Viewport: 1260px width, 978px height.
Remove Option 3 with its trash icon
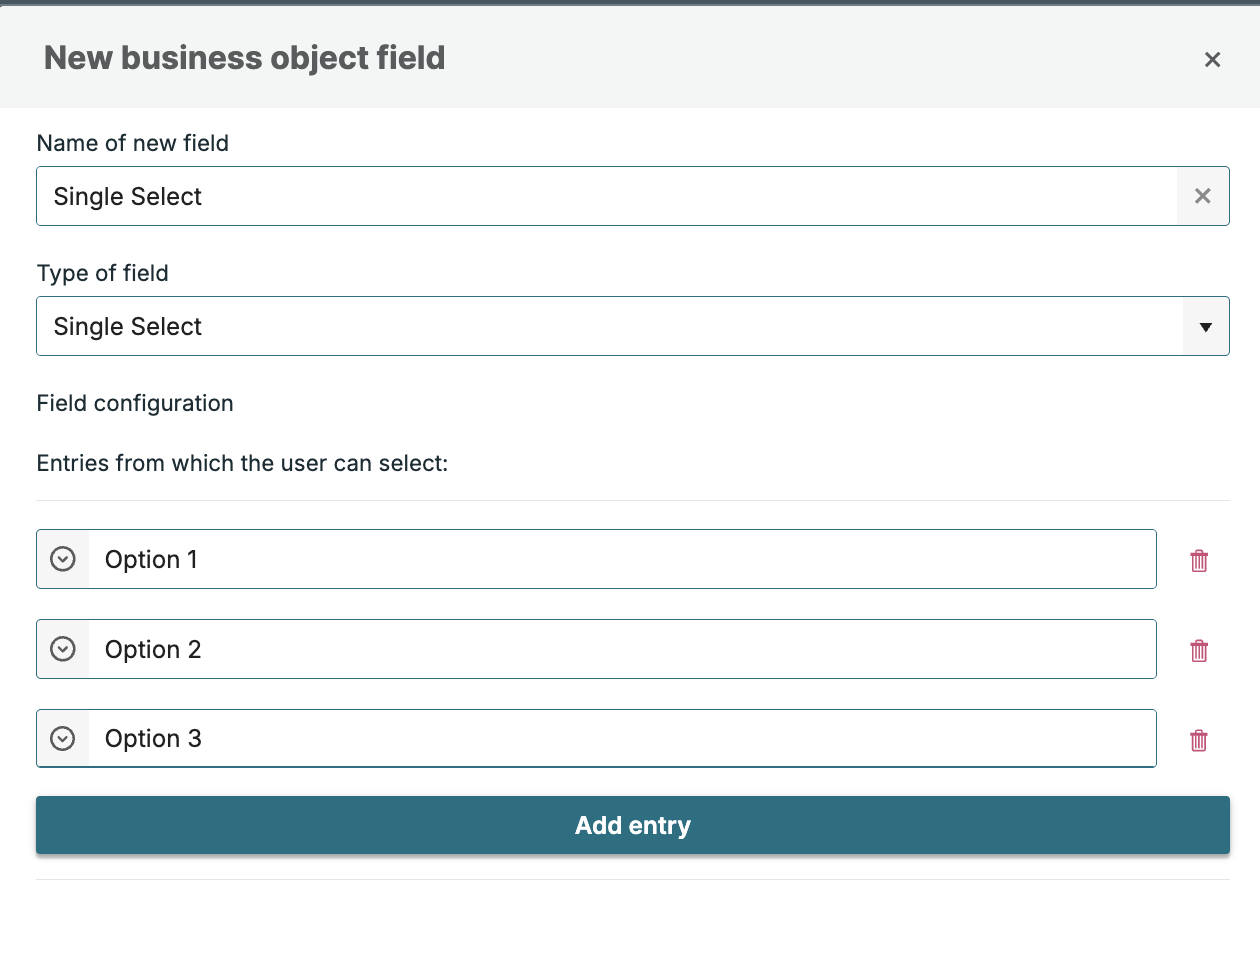click(x=1199, y=741)
